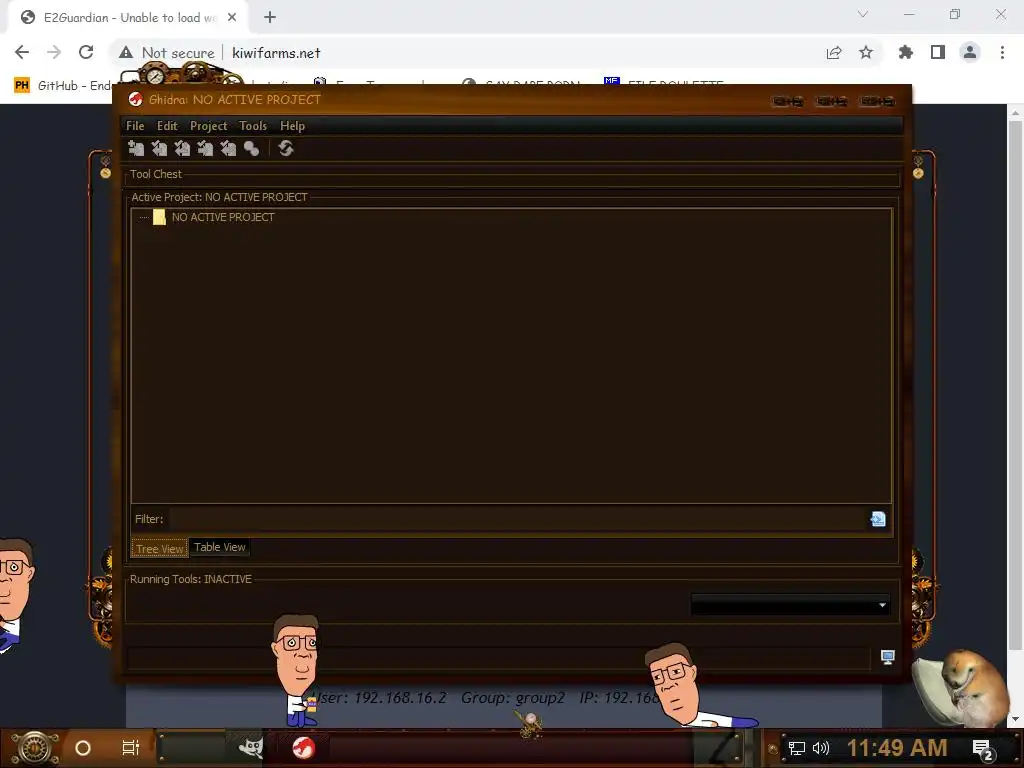Open a new Chrome tab
Screen dimensions: 1024x768
(x=270, y=18)
